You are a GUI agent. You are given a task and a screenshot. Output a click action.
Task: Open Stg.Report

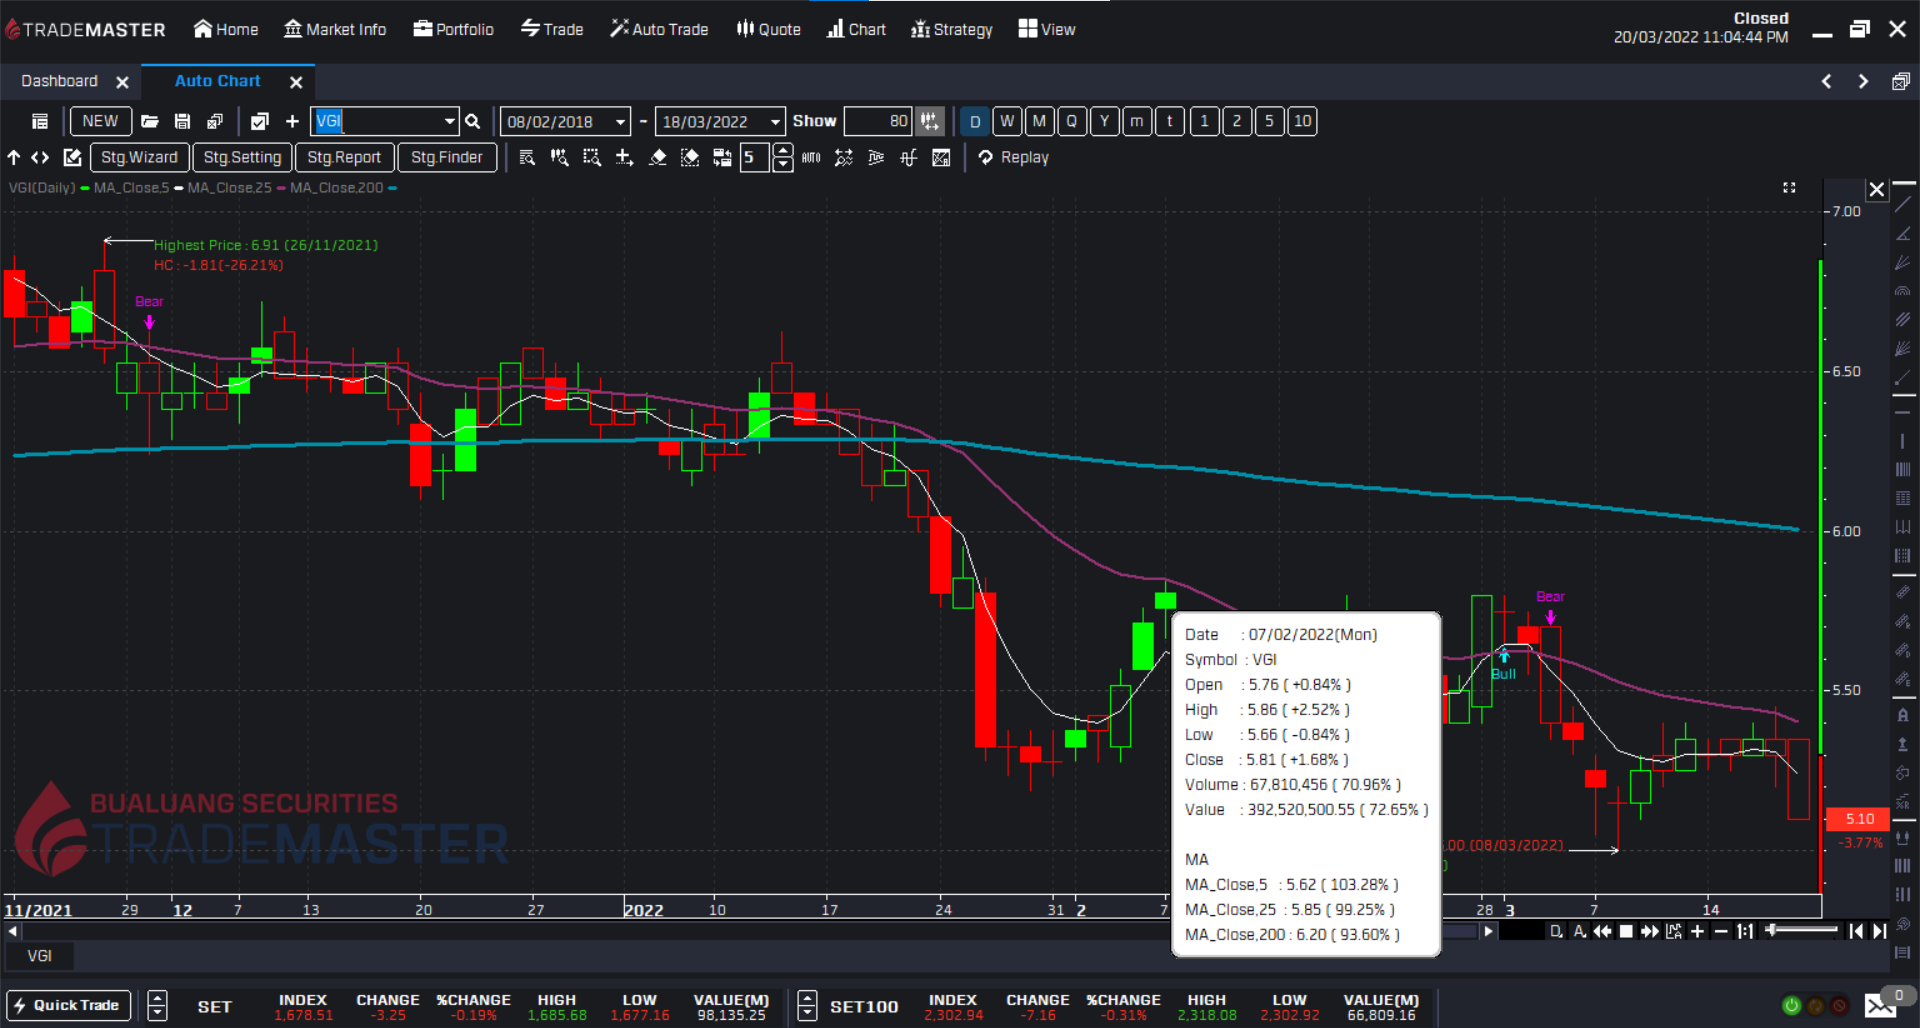pos(344,157)
